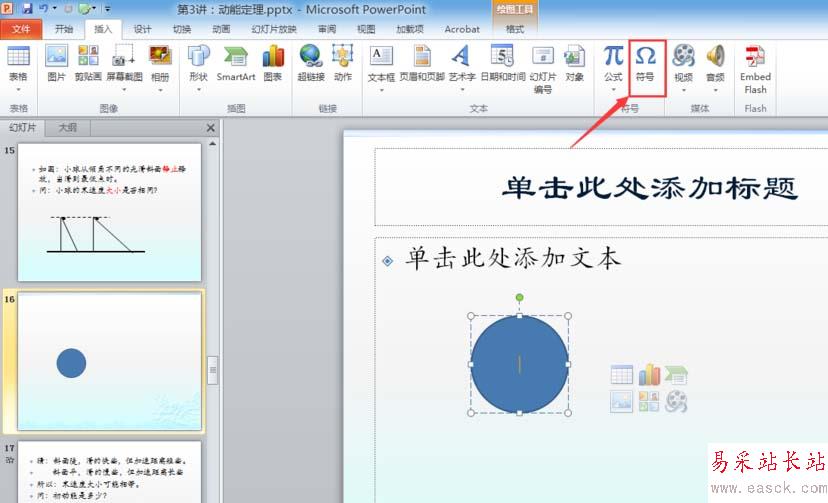Insert WordArt (艺术字)
Image resolution: width=828 pixels, height=503 pixels.
pyautogui.click(x=462, y=63)
